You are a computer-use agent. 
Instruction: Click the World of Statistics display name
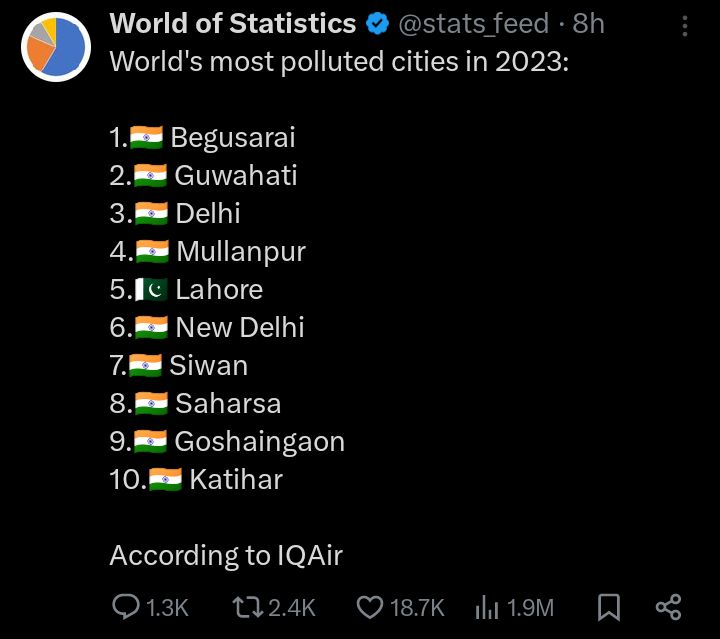coord(232,23)
